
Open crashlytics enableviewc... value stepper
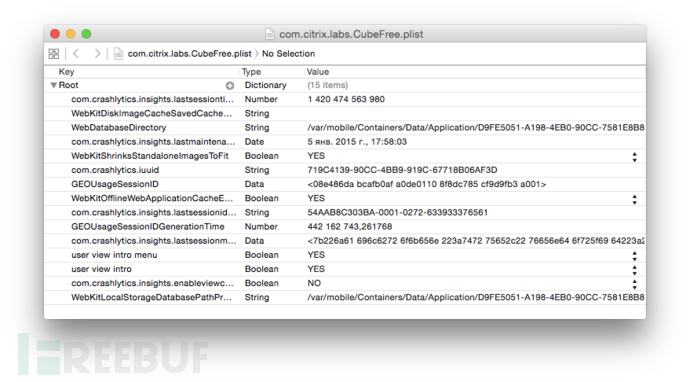coord(635,284)
